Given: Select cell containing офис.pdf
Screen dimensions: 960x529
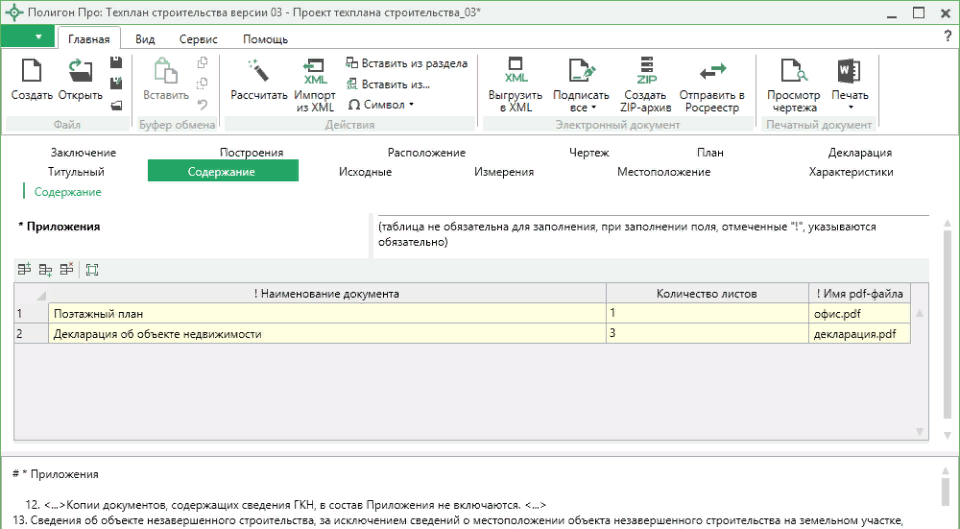Looking at the screenshot, I should [x=859, y=313].
